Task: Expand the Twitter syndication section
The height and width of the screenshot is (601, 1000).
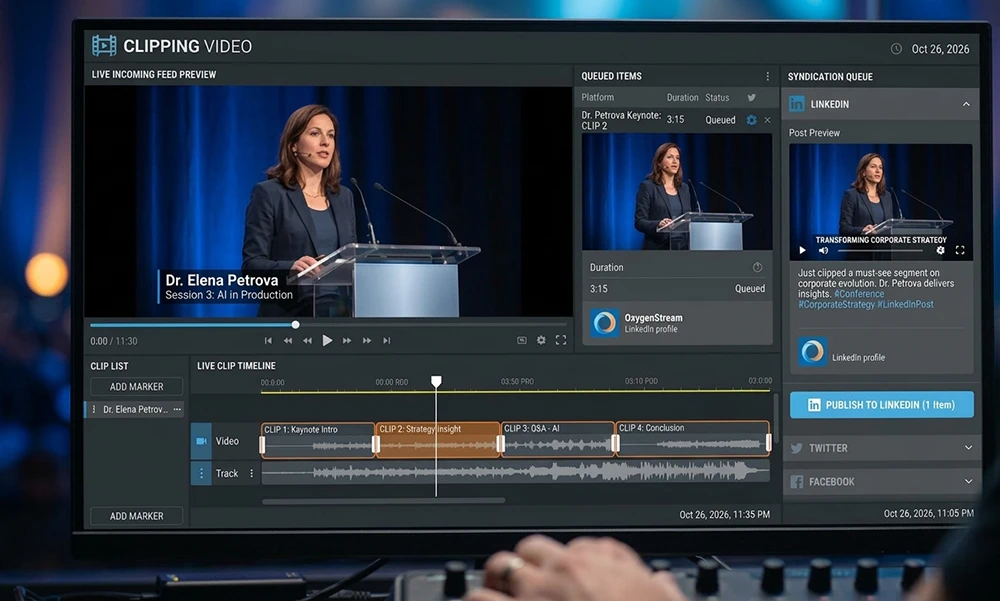Action: (968, 448)
